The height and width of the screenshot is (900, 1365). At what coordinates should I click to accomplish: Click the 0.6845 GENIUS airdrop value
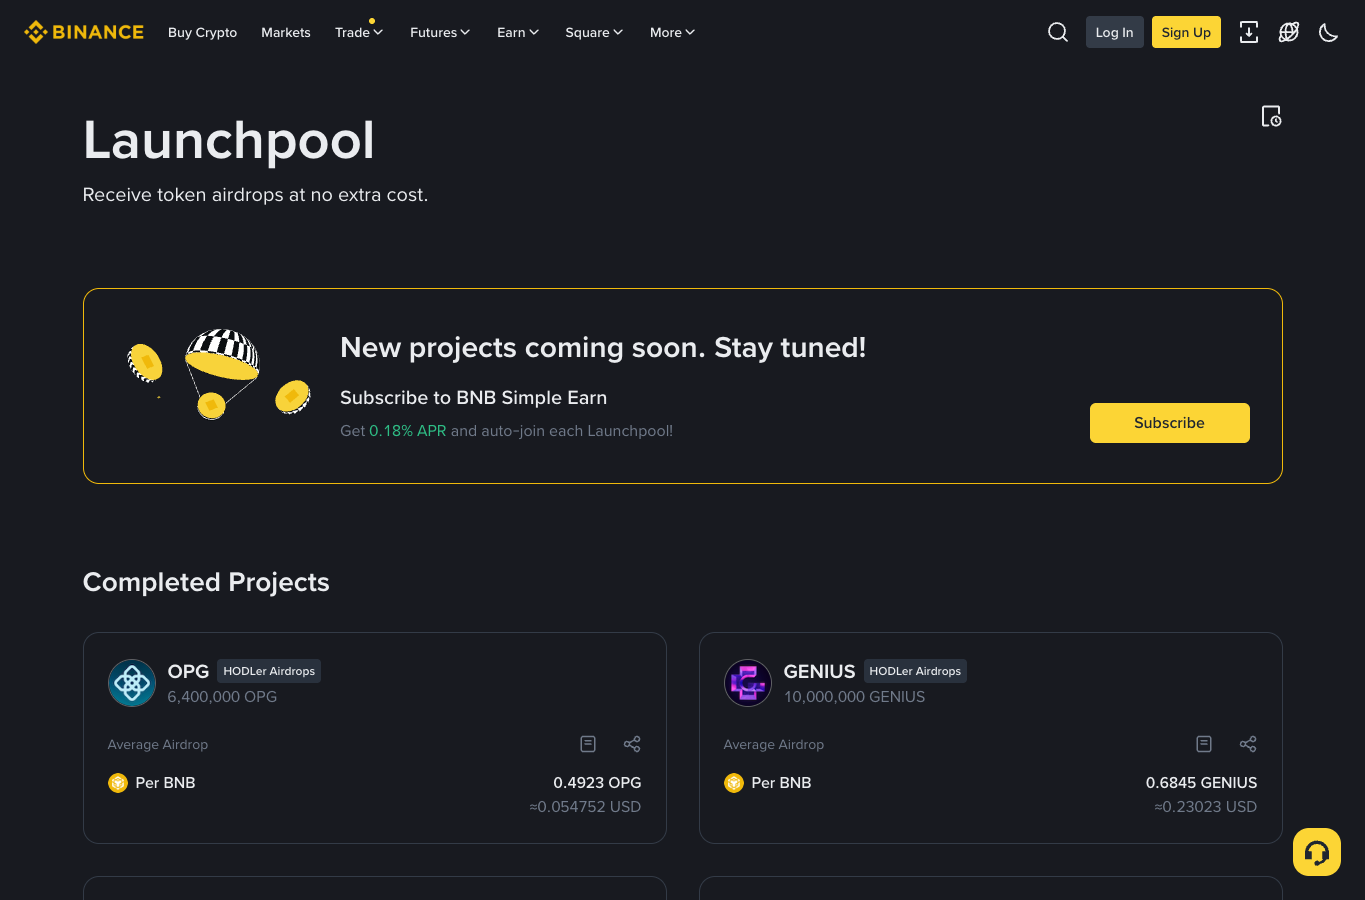(1201, 783)
